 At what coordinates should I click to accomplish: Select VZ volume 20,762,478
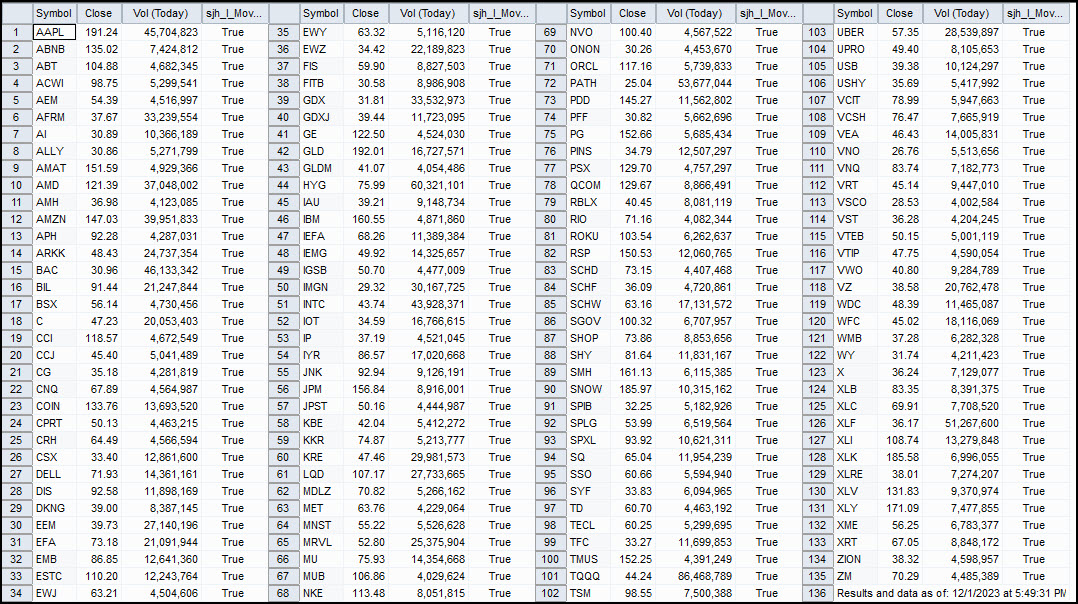[x=962, y=287]
